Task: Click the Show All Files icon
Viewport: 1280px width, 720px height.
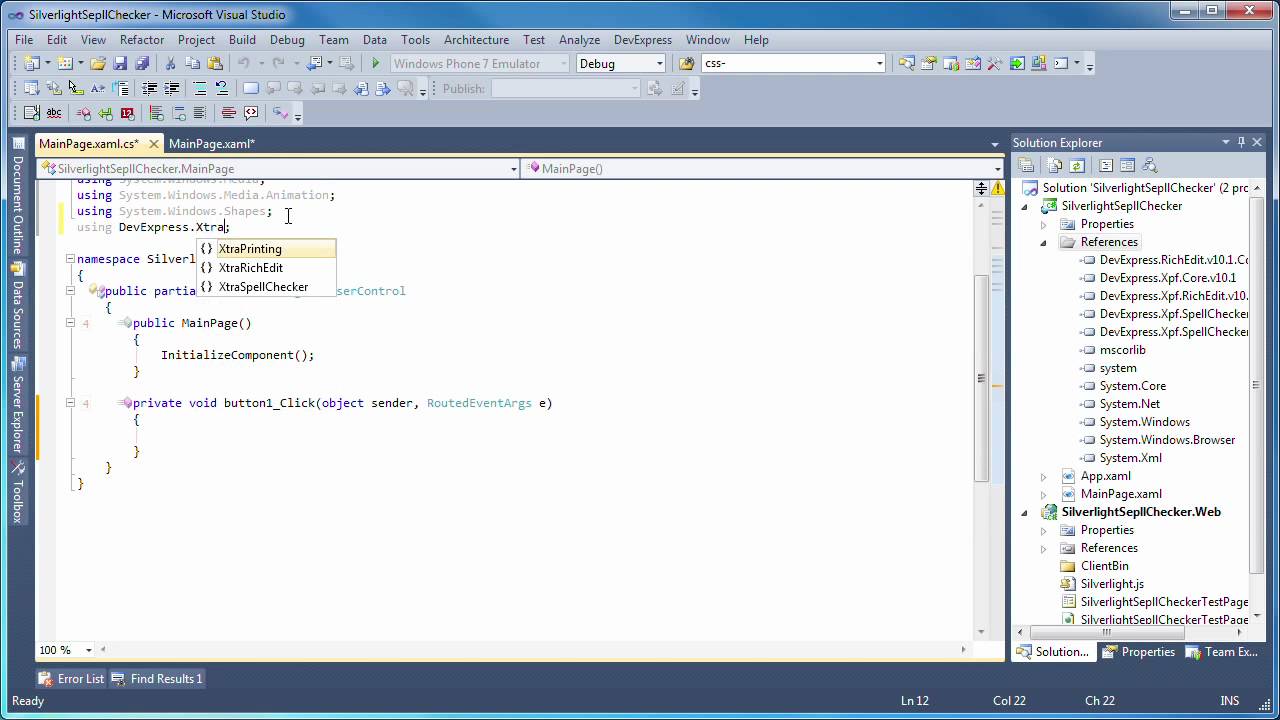Action: coord(1056,165)
